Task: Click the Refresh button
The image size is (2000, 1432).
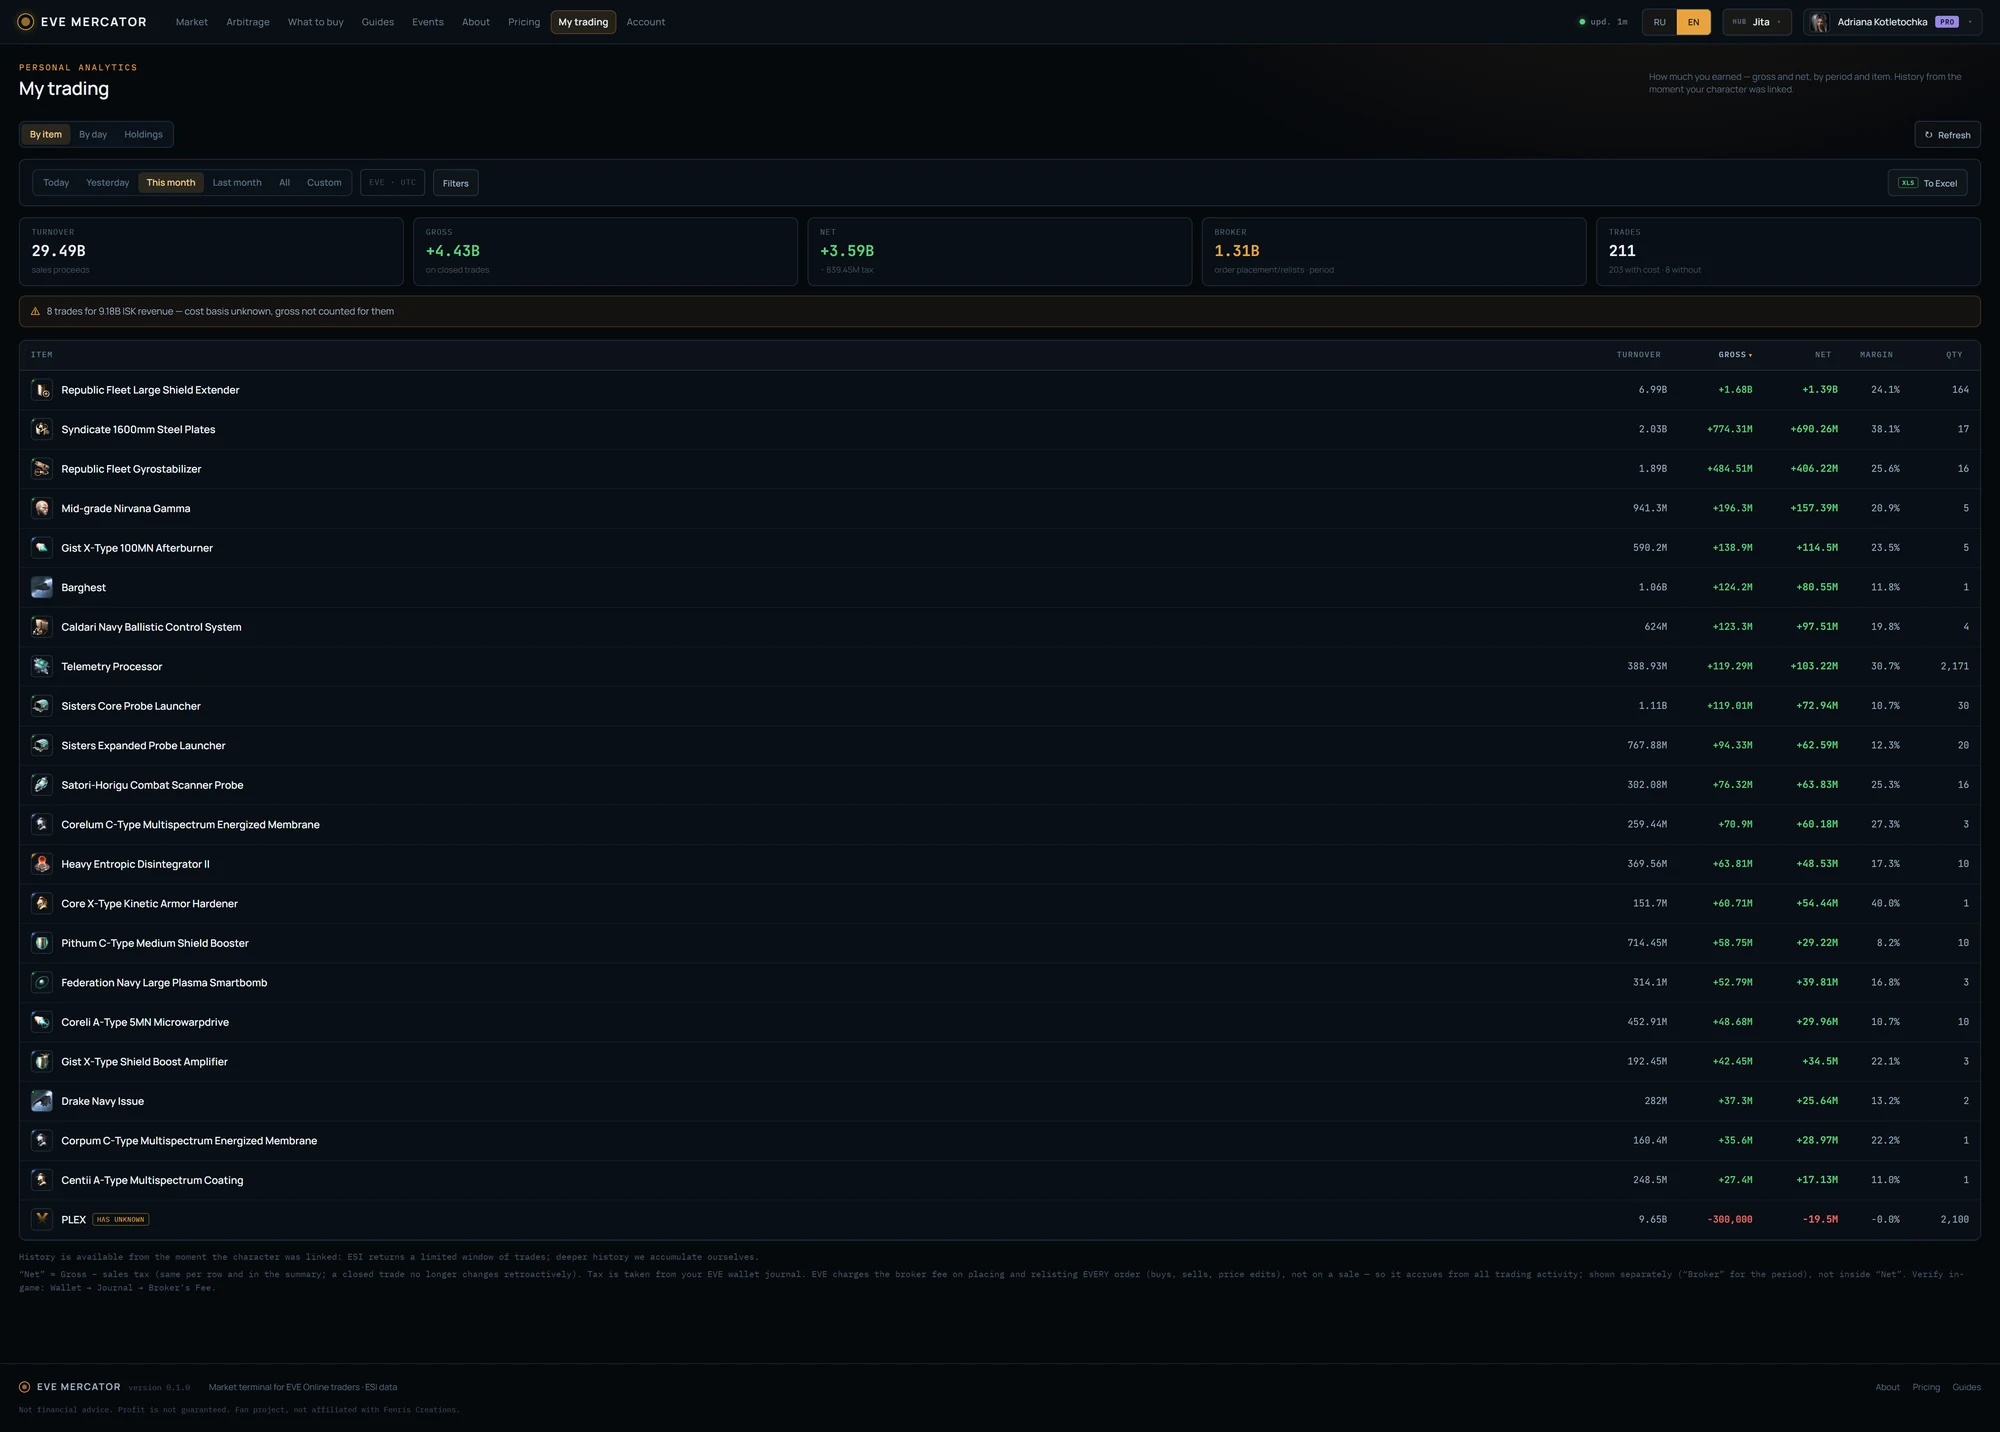Action: 1947,135
